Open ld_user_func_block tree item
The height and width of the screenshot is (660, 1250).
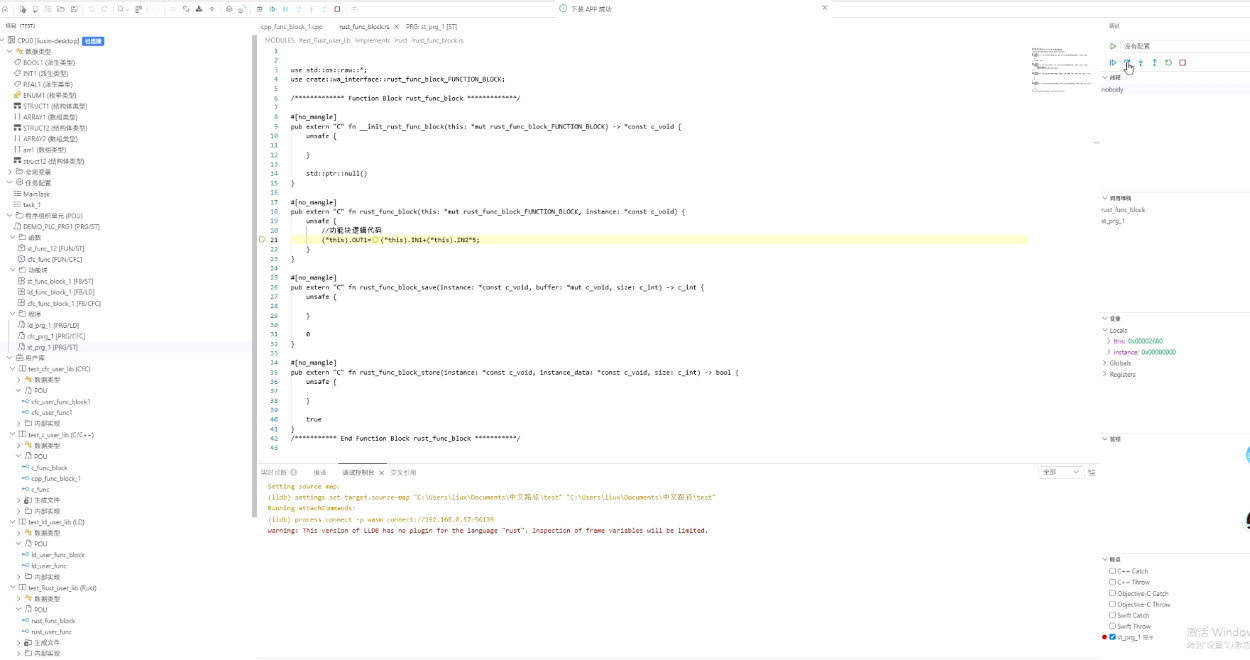(58, 555)
